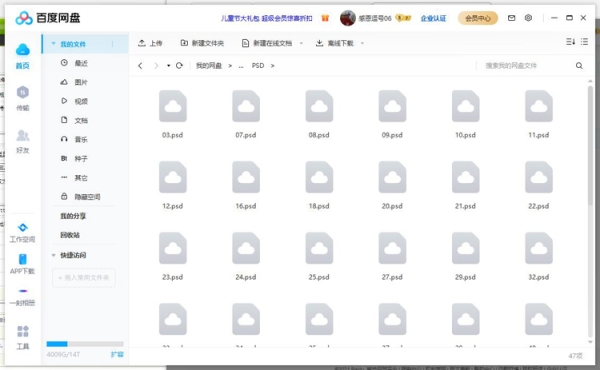Select the 11.psd file name
The height and width of the screenshot is (370, 600).
pyautogui.click(x=538, y=135)
